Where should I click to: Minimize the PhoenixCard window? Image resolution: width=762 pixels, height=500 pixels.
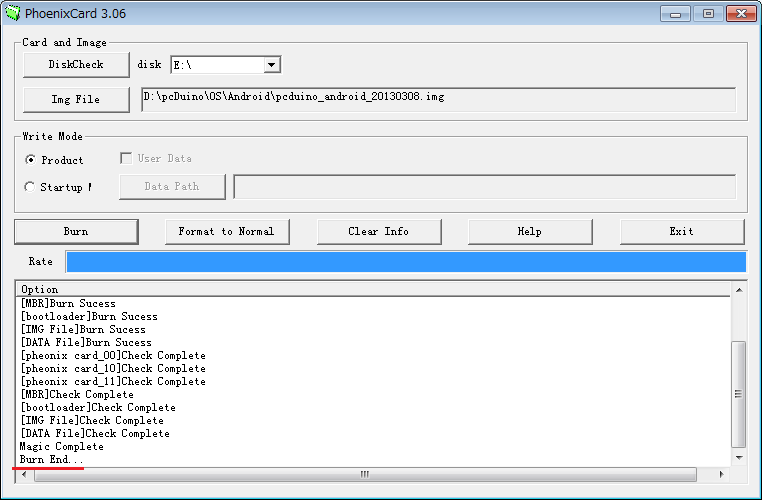[675, 14]
